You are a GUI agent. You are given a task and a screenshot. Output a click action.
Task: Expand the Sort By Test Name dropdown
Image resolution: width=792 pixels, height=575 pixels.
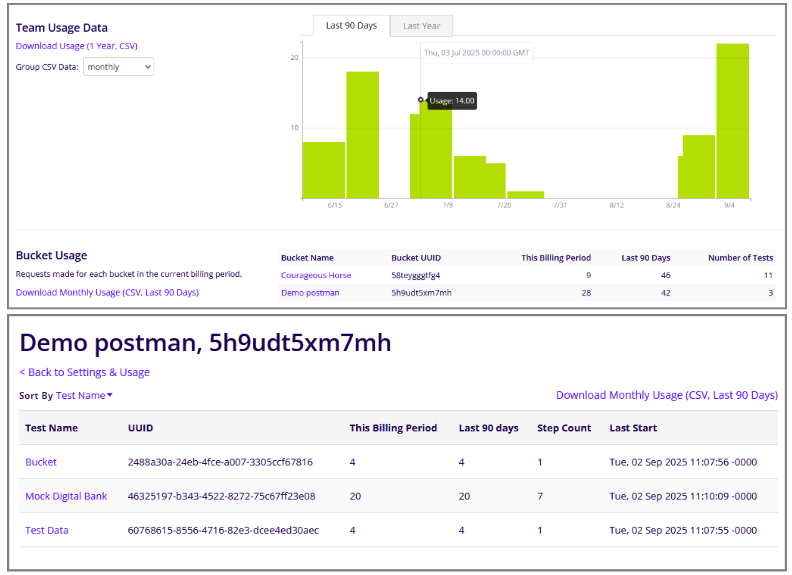click(x=84, y=396)
